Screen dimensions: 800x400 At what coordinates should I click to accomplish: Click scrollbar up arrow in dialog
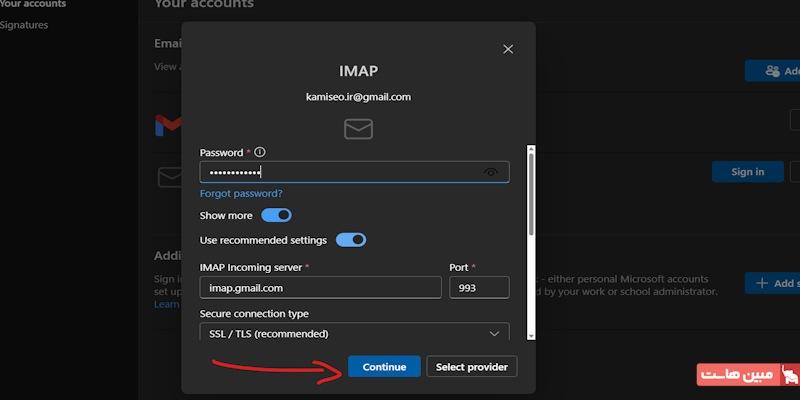pos(531,149)
